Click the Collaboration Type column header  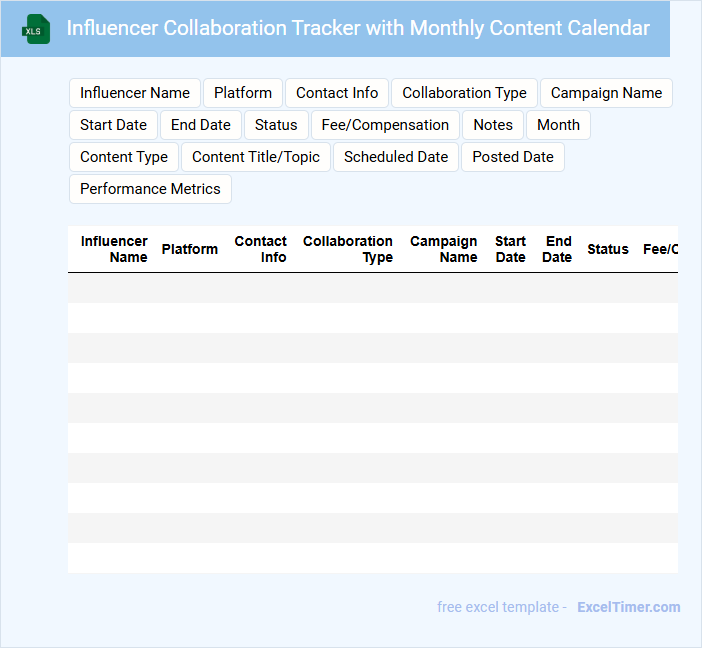(348, 249)
